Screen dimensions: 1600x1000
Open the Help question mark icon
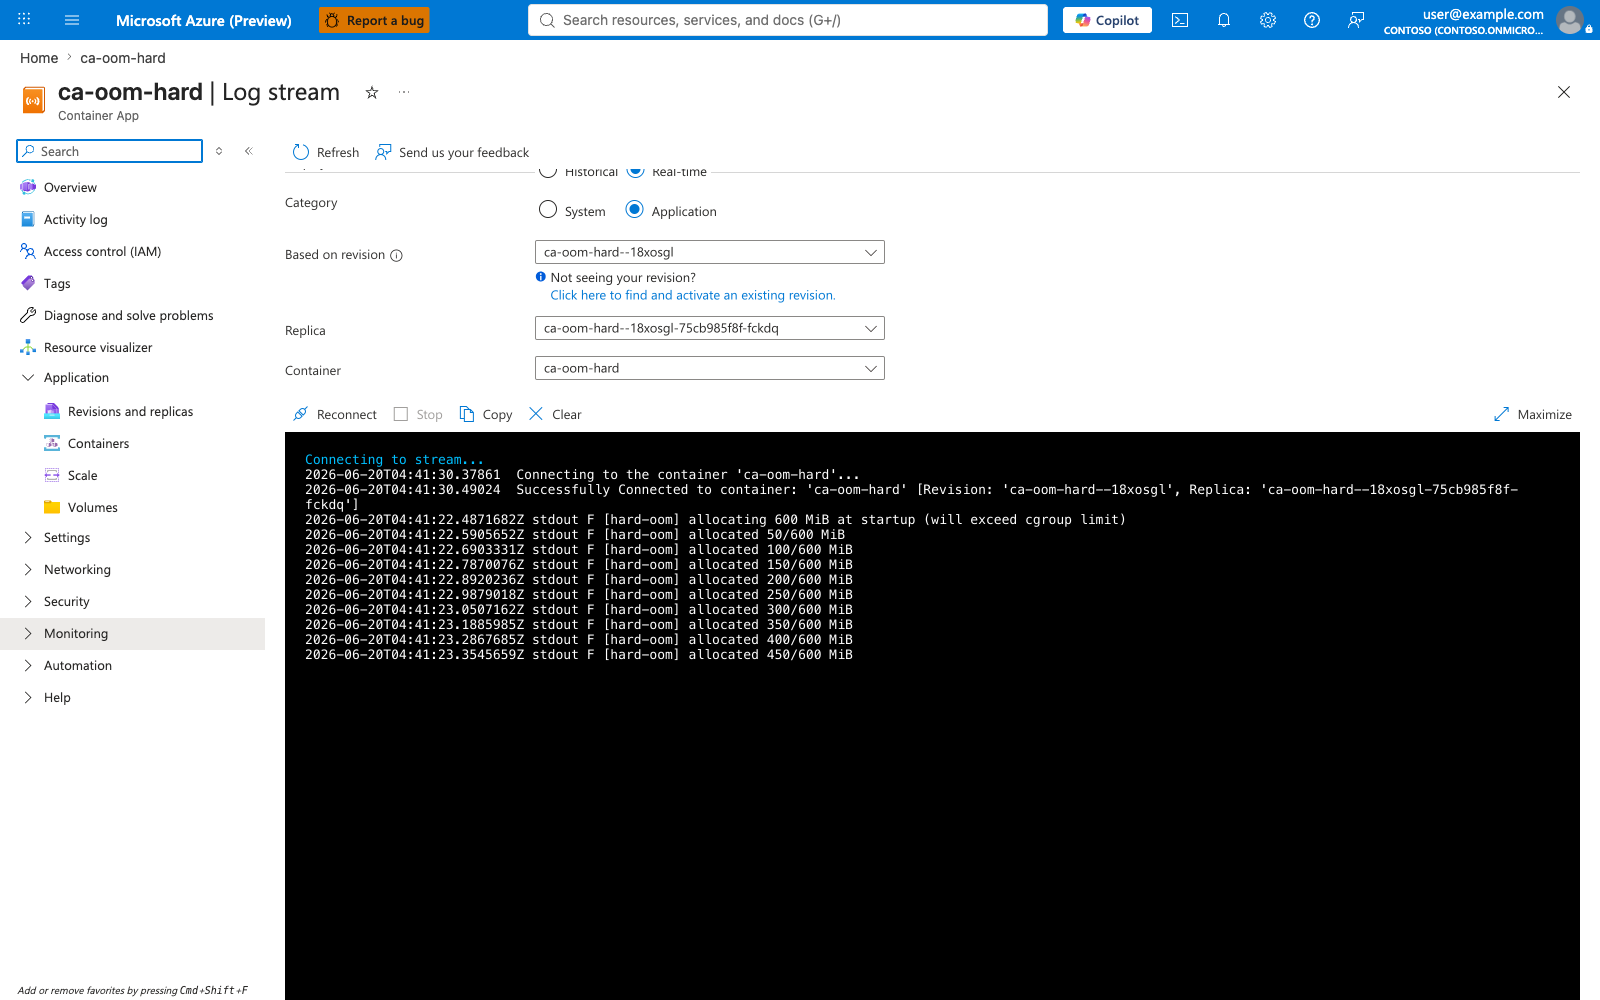tap(1312, 20)
